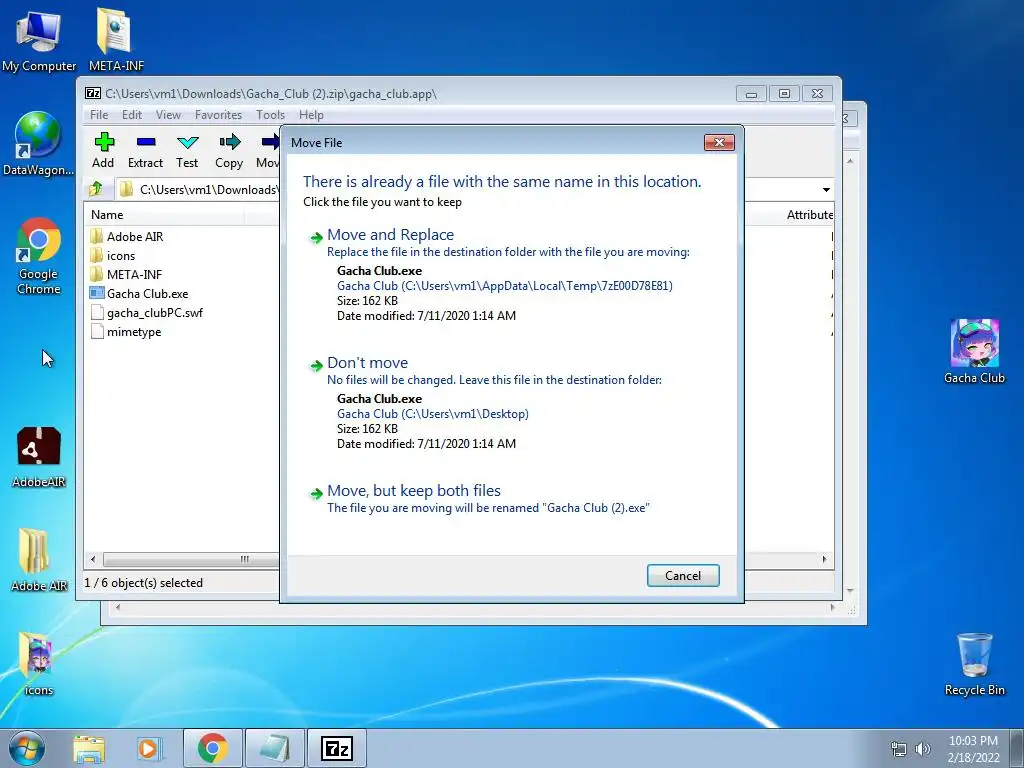
Task: Click the Move toolbar icon in 7-Zip
Action: 268,151
